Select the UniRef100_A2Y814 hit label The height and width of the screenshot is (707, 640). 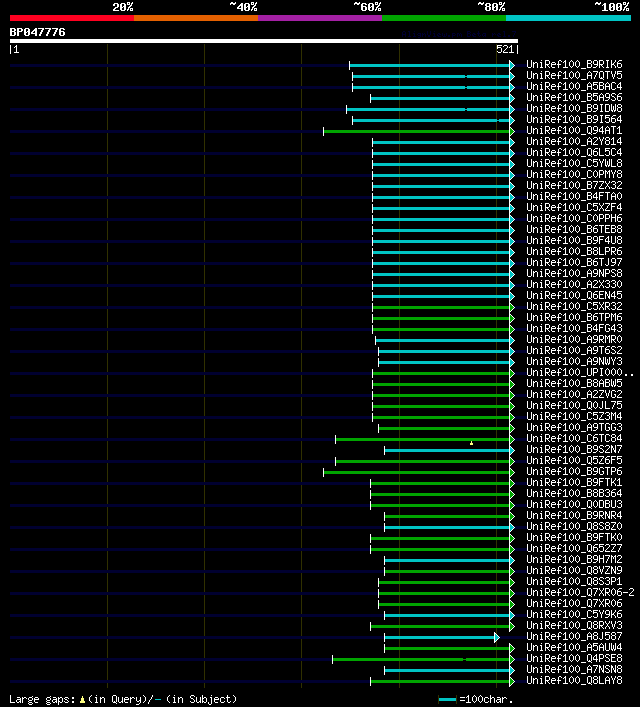574,141
